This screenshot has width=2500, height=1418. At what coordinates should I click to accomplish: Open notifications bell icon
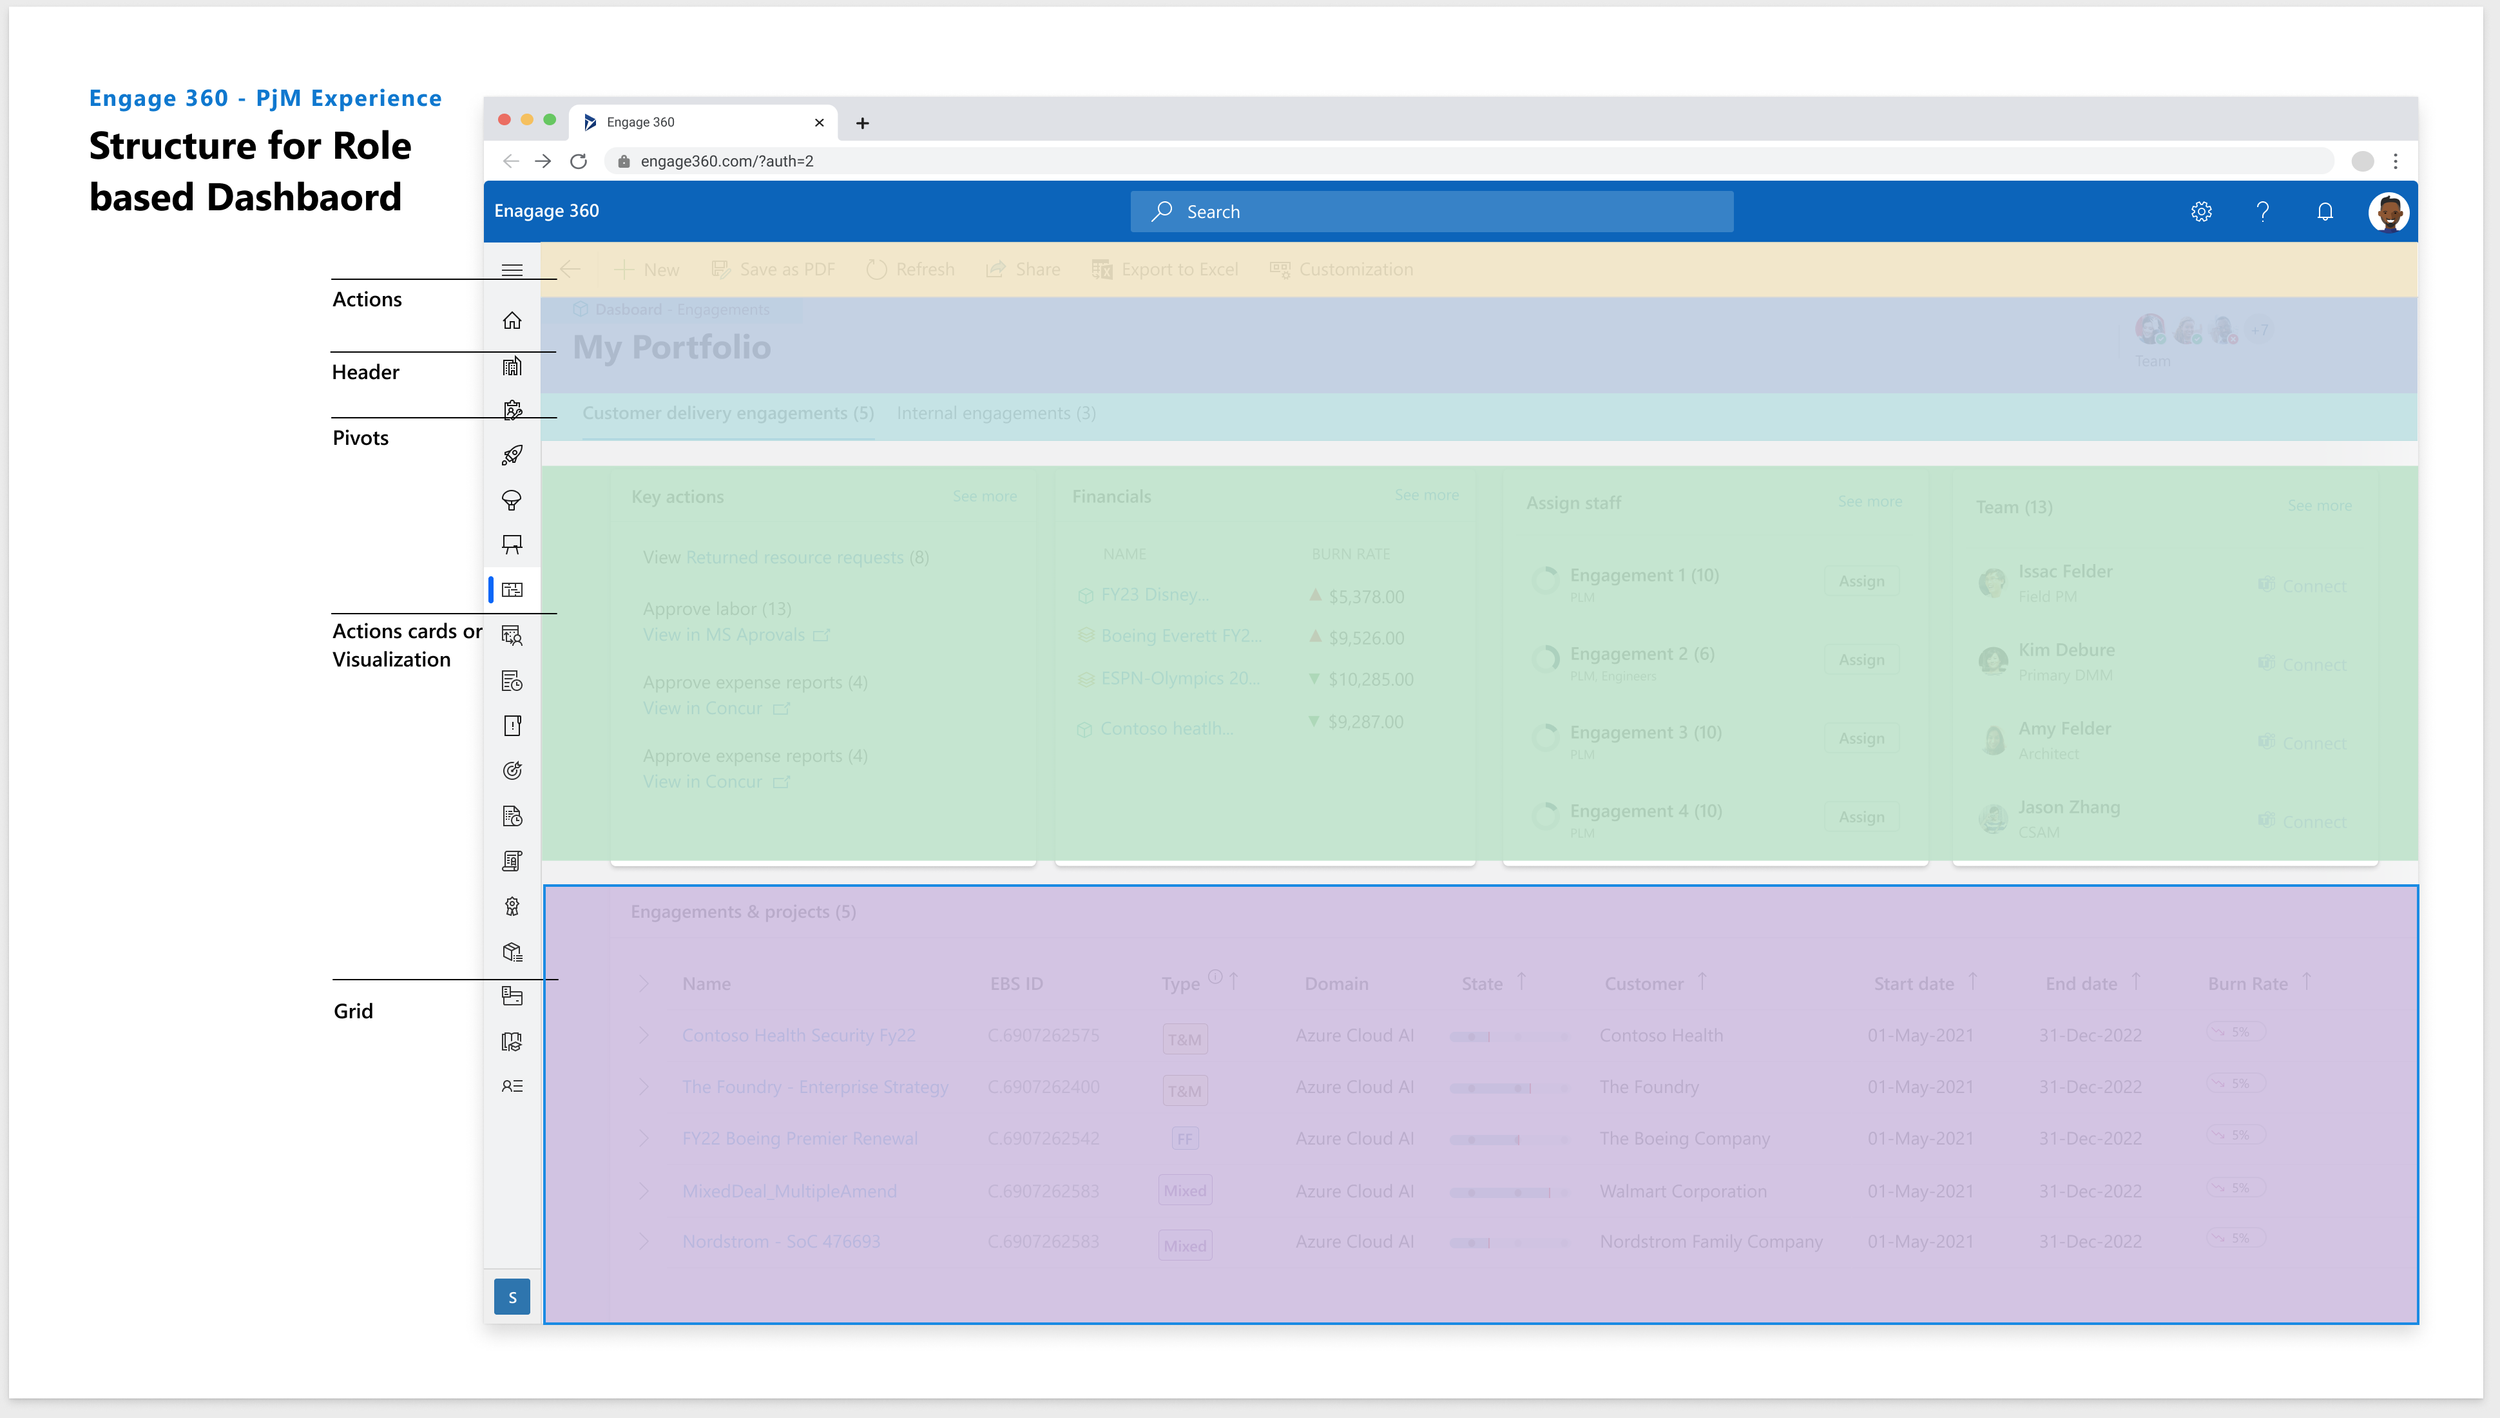click(x=2325, y=212)
